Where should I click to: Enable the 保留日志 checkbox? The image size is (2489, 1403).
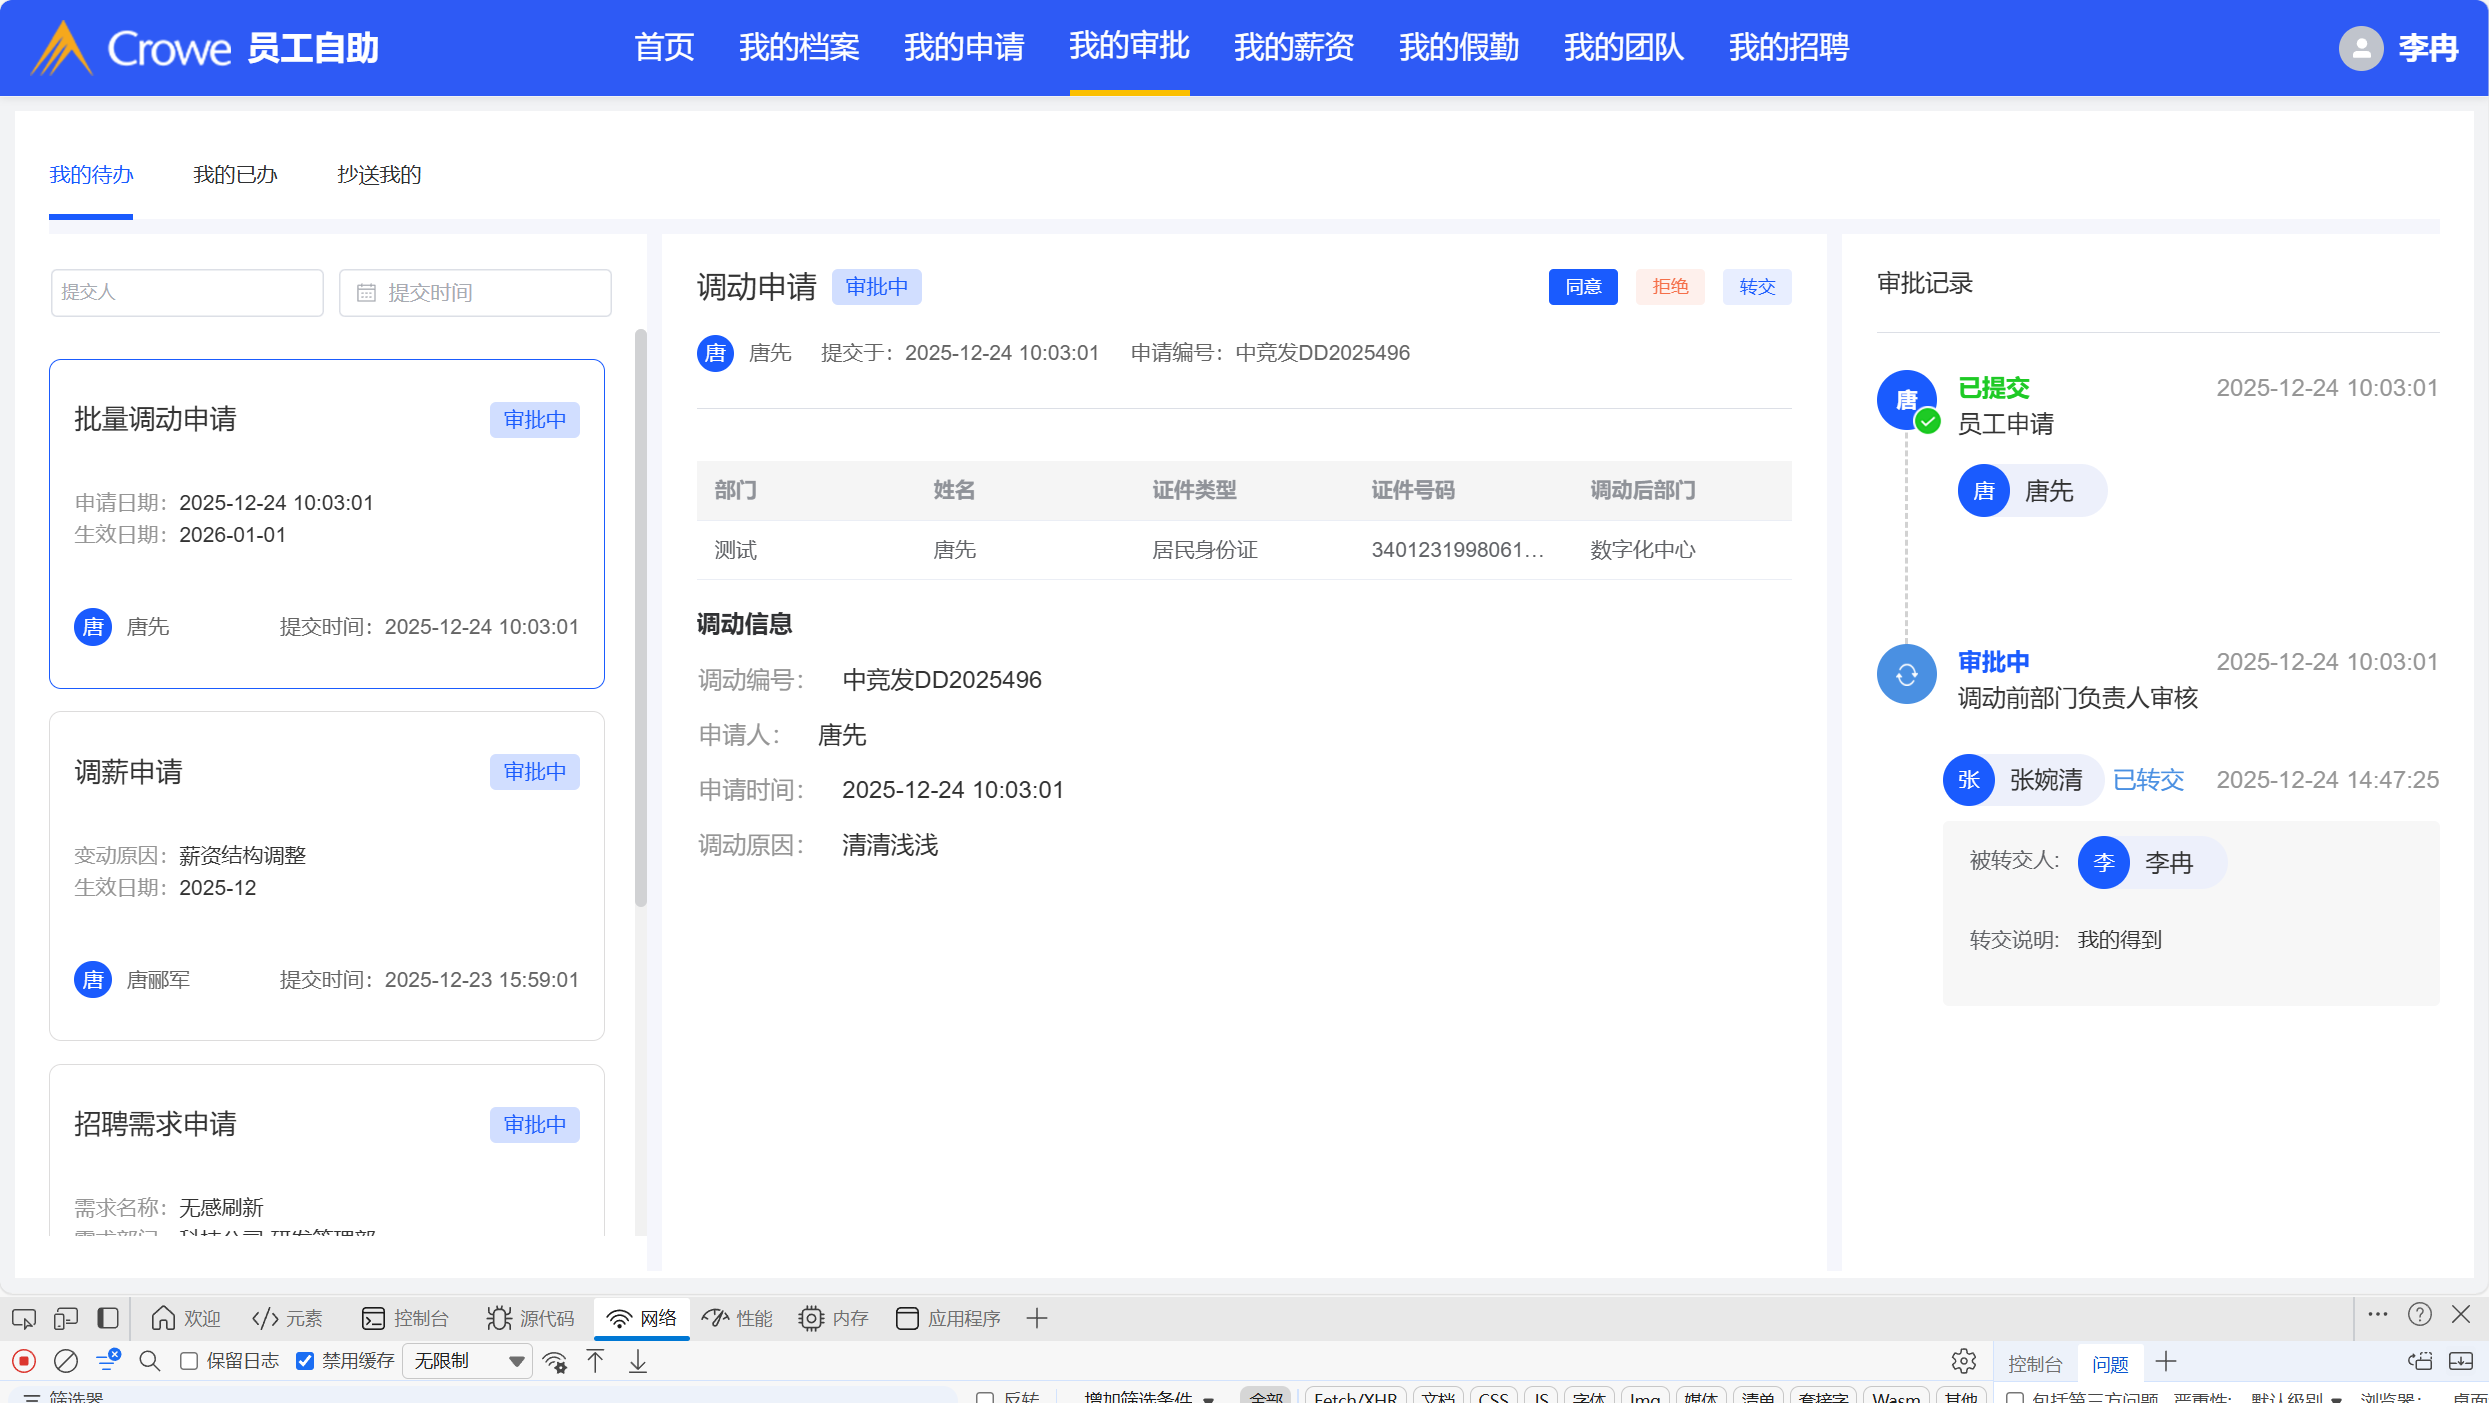tap(189, 1361)
